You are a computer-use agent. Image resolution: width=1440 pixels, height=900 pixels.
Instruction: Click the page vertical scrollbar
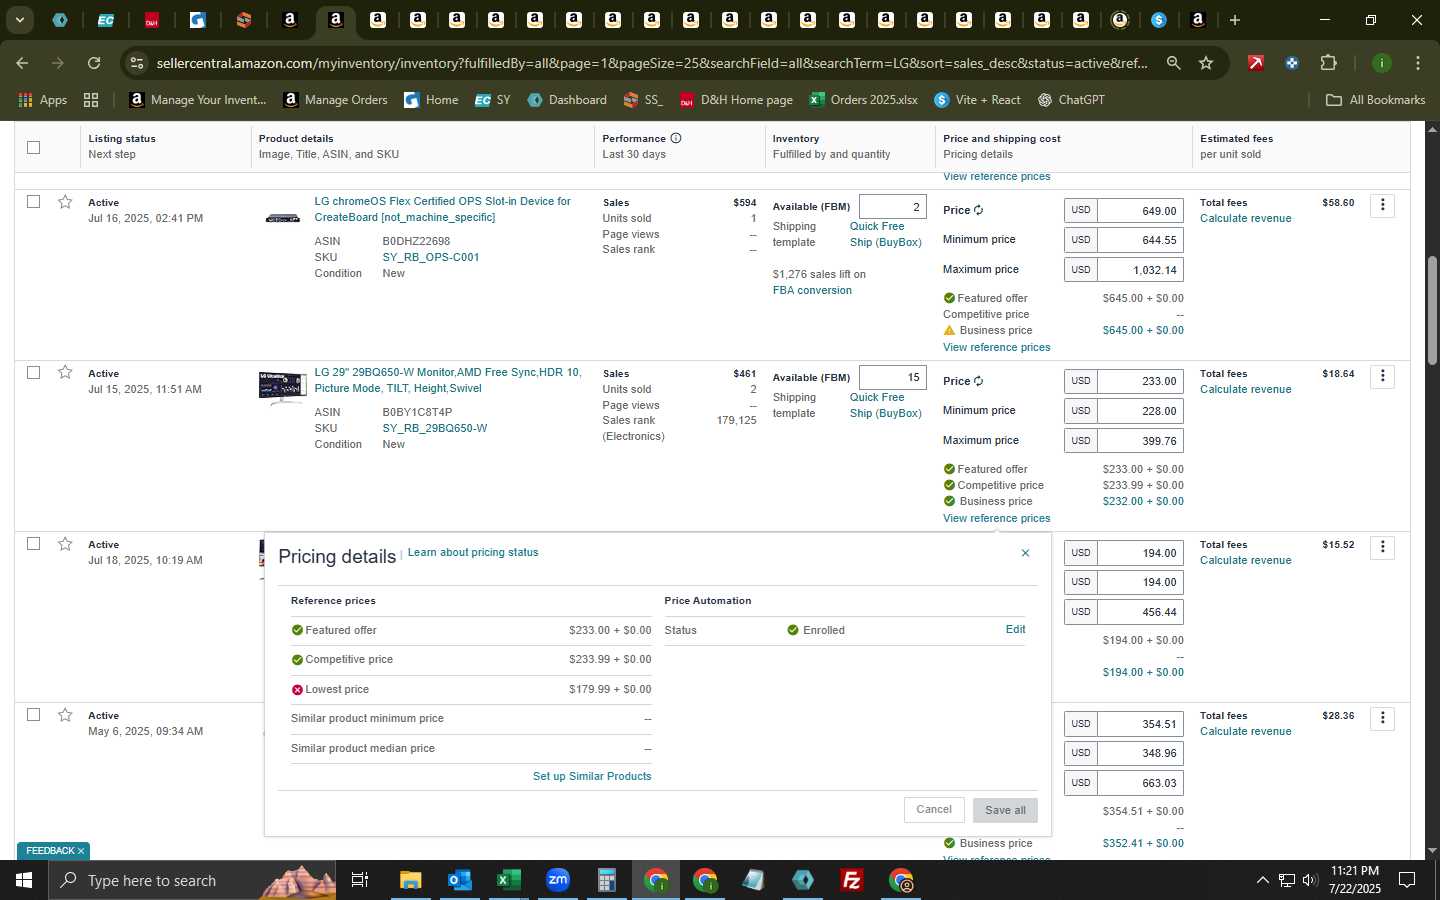[x=1432, y=310]
